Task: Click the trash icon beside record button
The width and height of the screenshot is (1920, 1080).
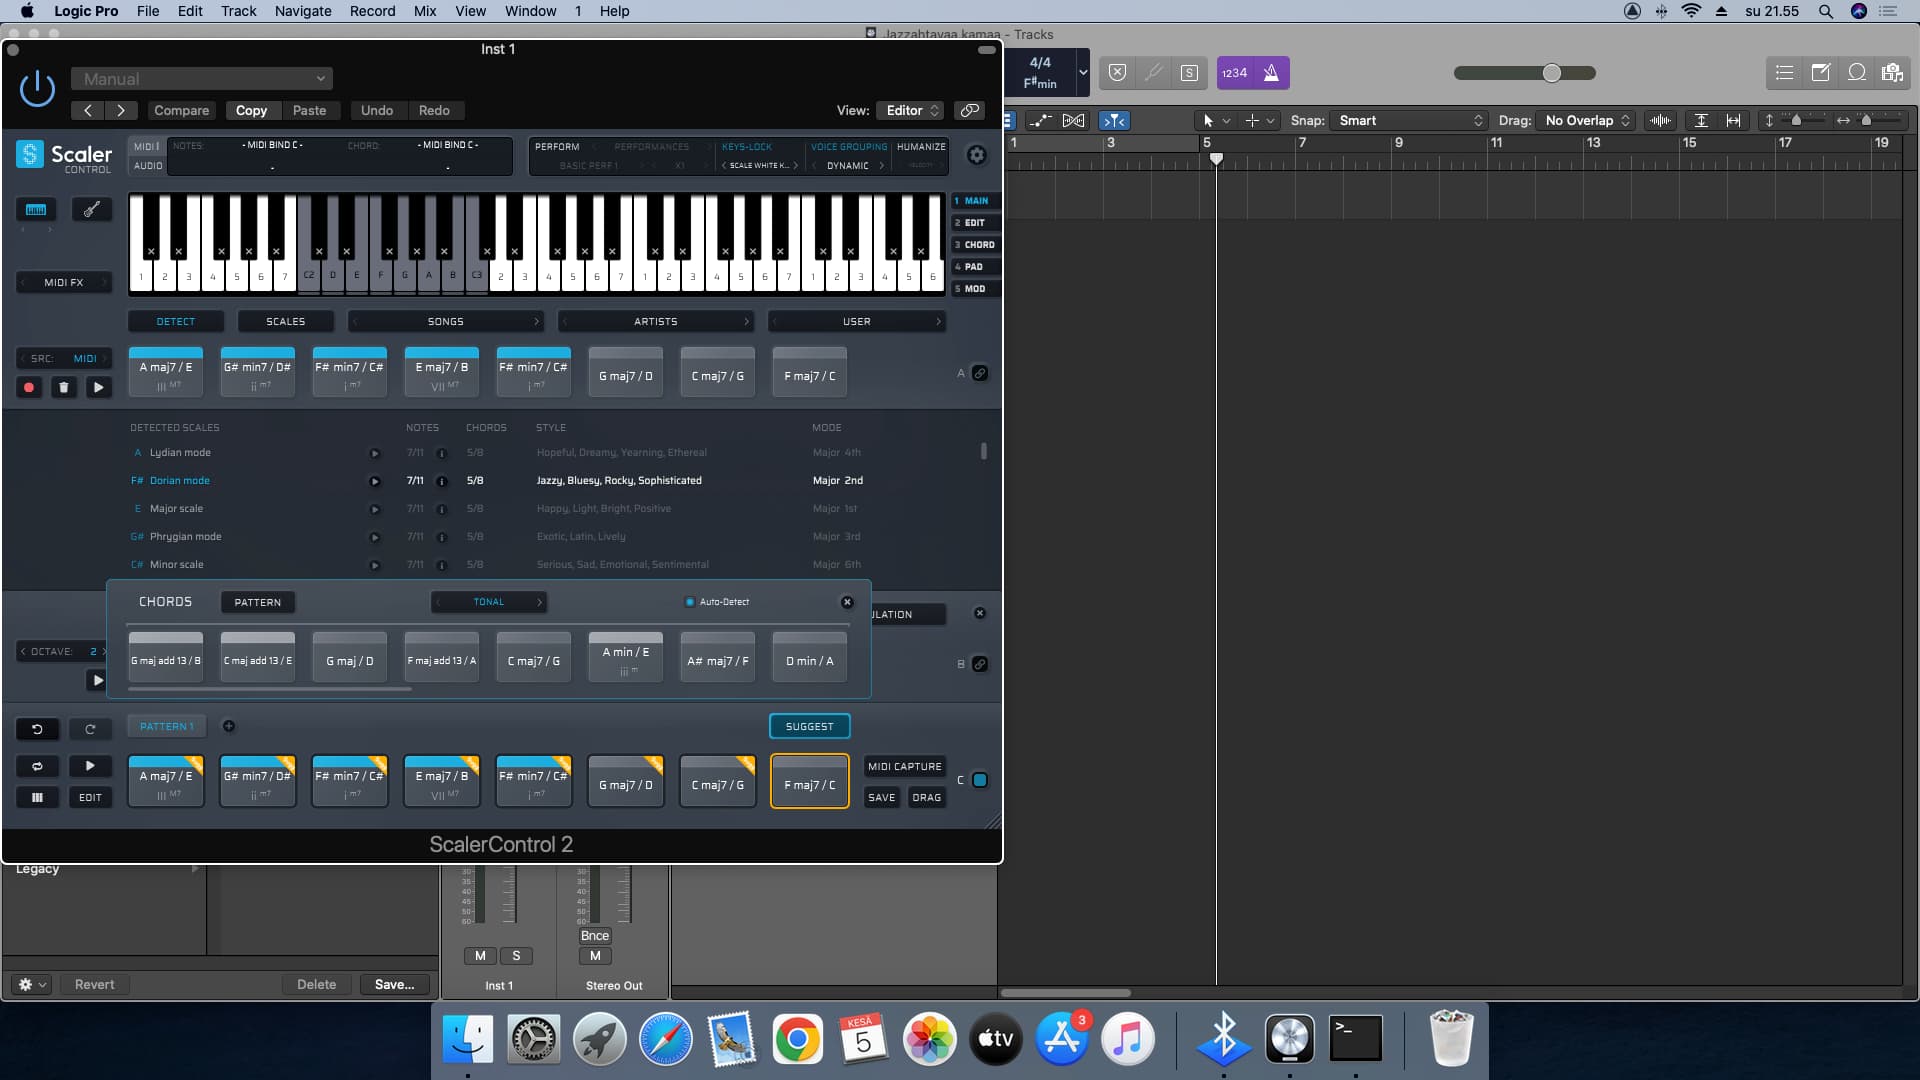Action: tap(64, 387)
